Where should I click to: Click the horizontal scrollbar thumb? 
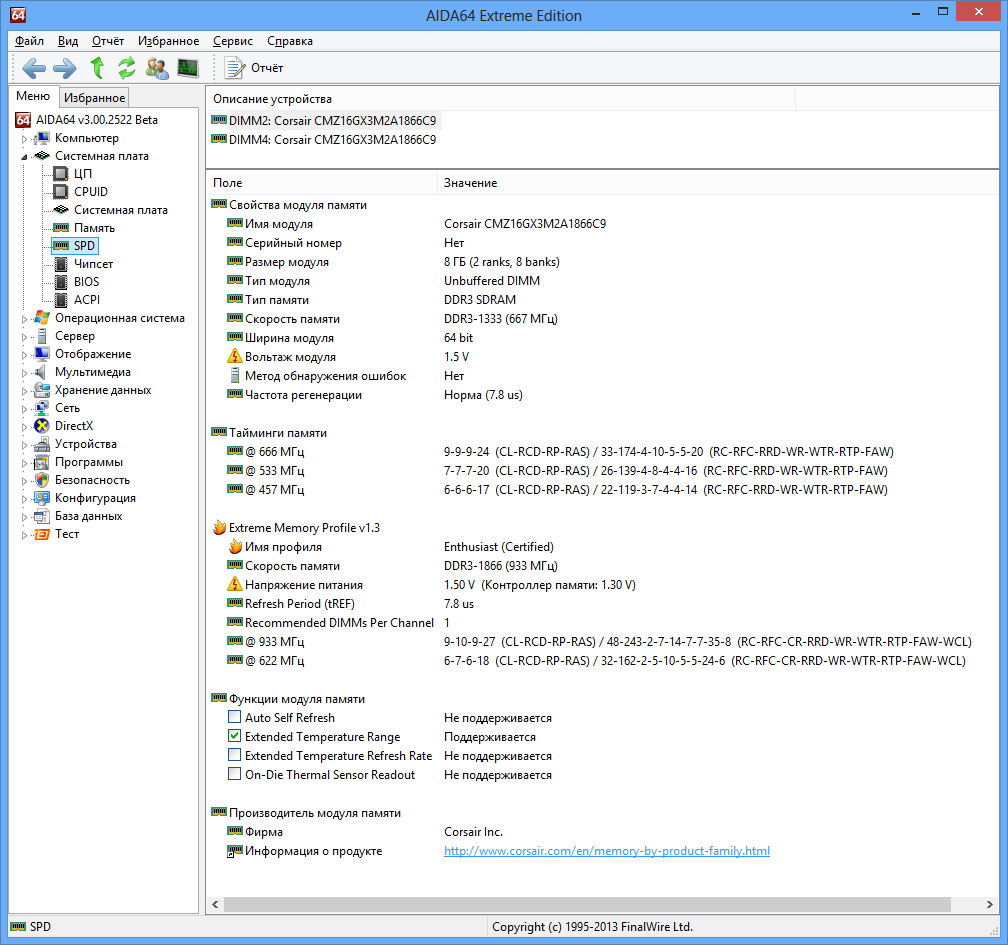click(587, 904)
